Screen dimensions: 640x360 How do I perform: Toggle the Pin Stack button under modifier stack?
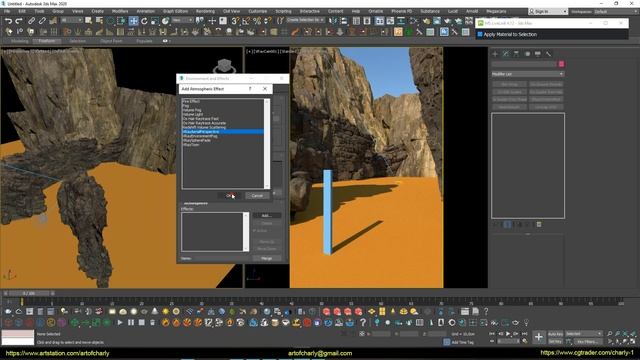tap(496, 224)
